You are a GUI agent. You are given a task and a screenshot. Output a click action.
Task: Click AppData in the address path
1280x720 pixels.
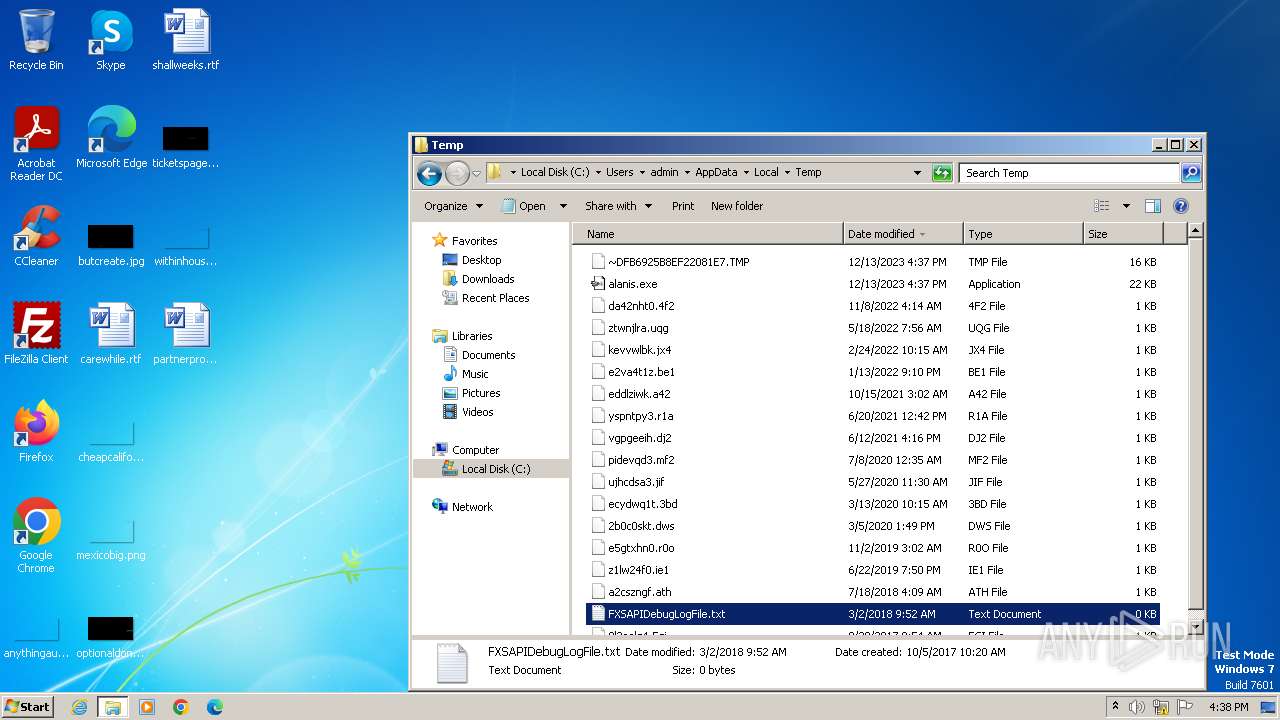(x=716, y=173)
